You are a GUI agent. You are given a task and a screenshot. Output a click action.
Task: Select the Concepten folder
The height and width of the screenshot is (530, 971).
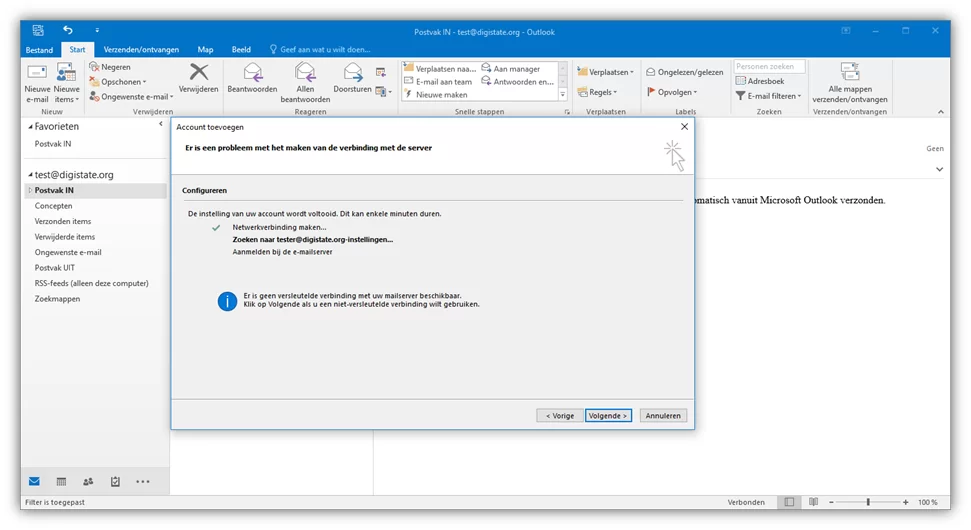click(53, 206)
